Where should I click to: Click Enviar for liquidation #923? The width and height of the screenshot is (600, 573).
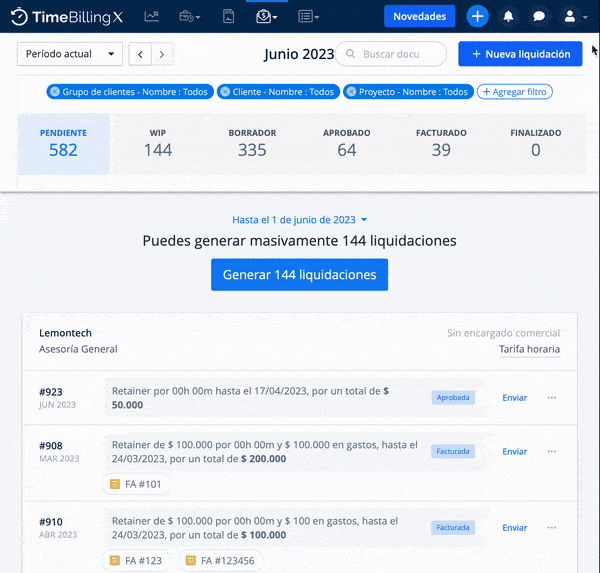(515, 398)
